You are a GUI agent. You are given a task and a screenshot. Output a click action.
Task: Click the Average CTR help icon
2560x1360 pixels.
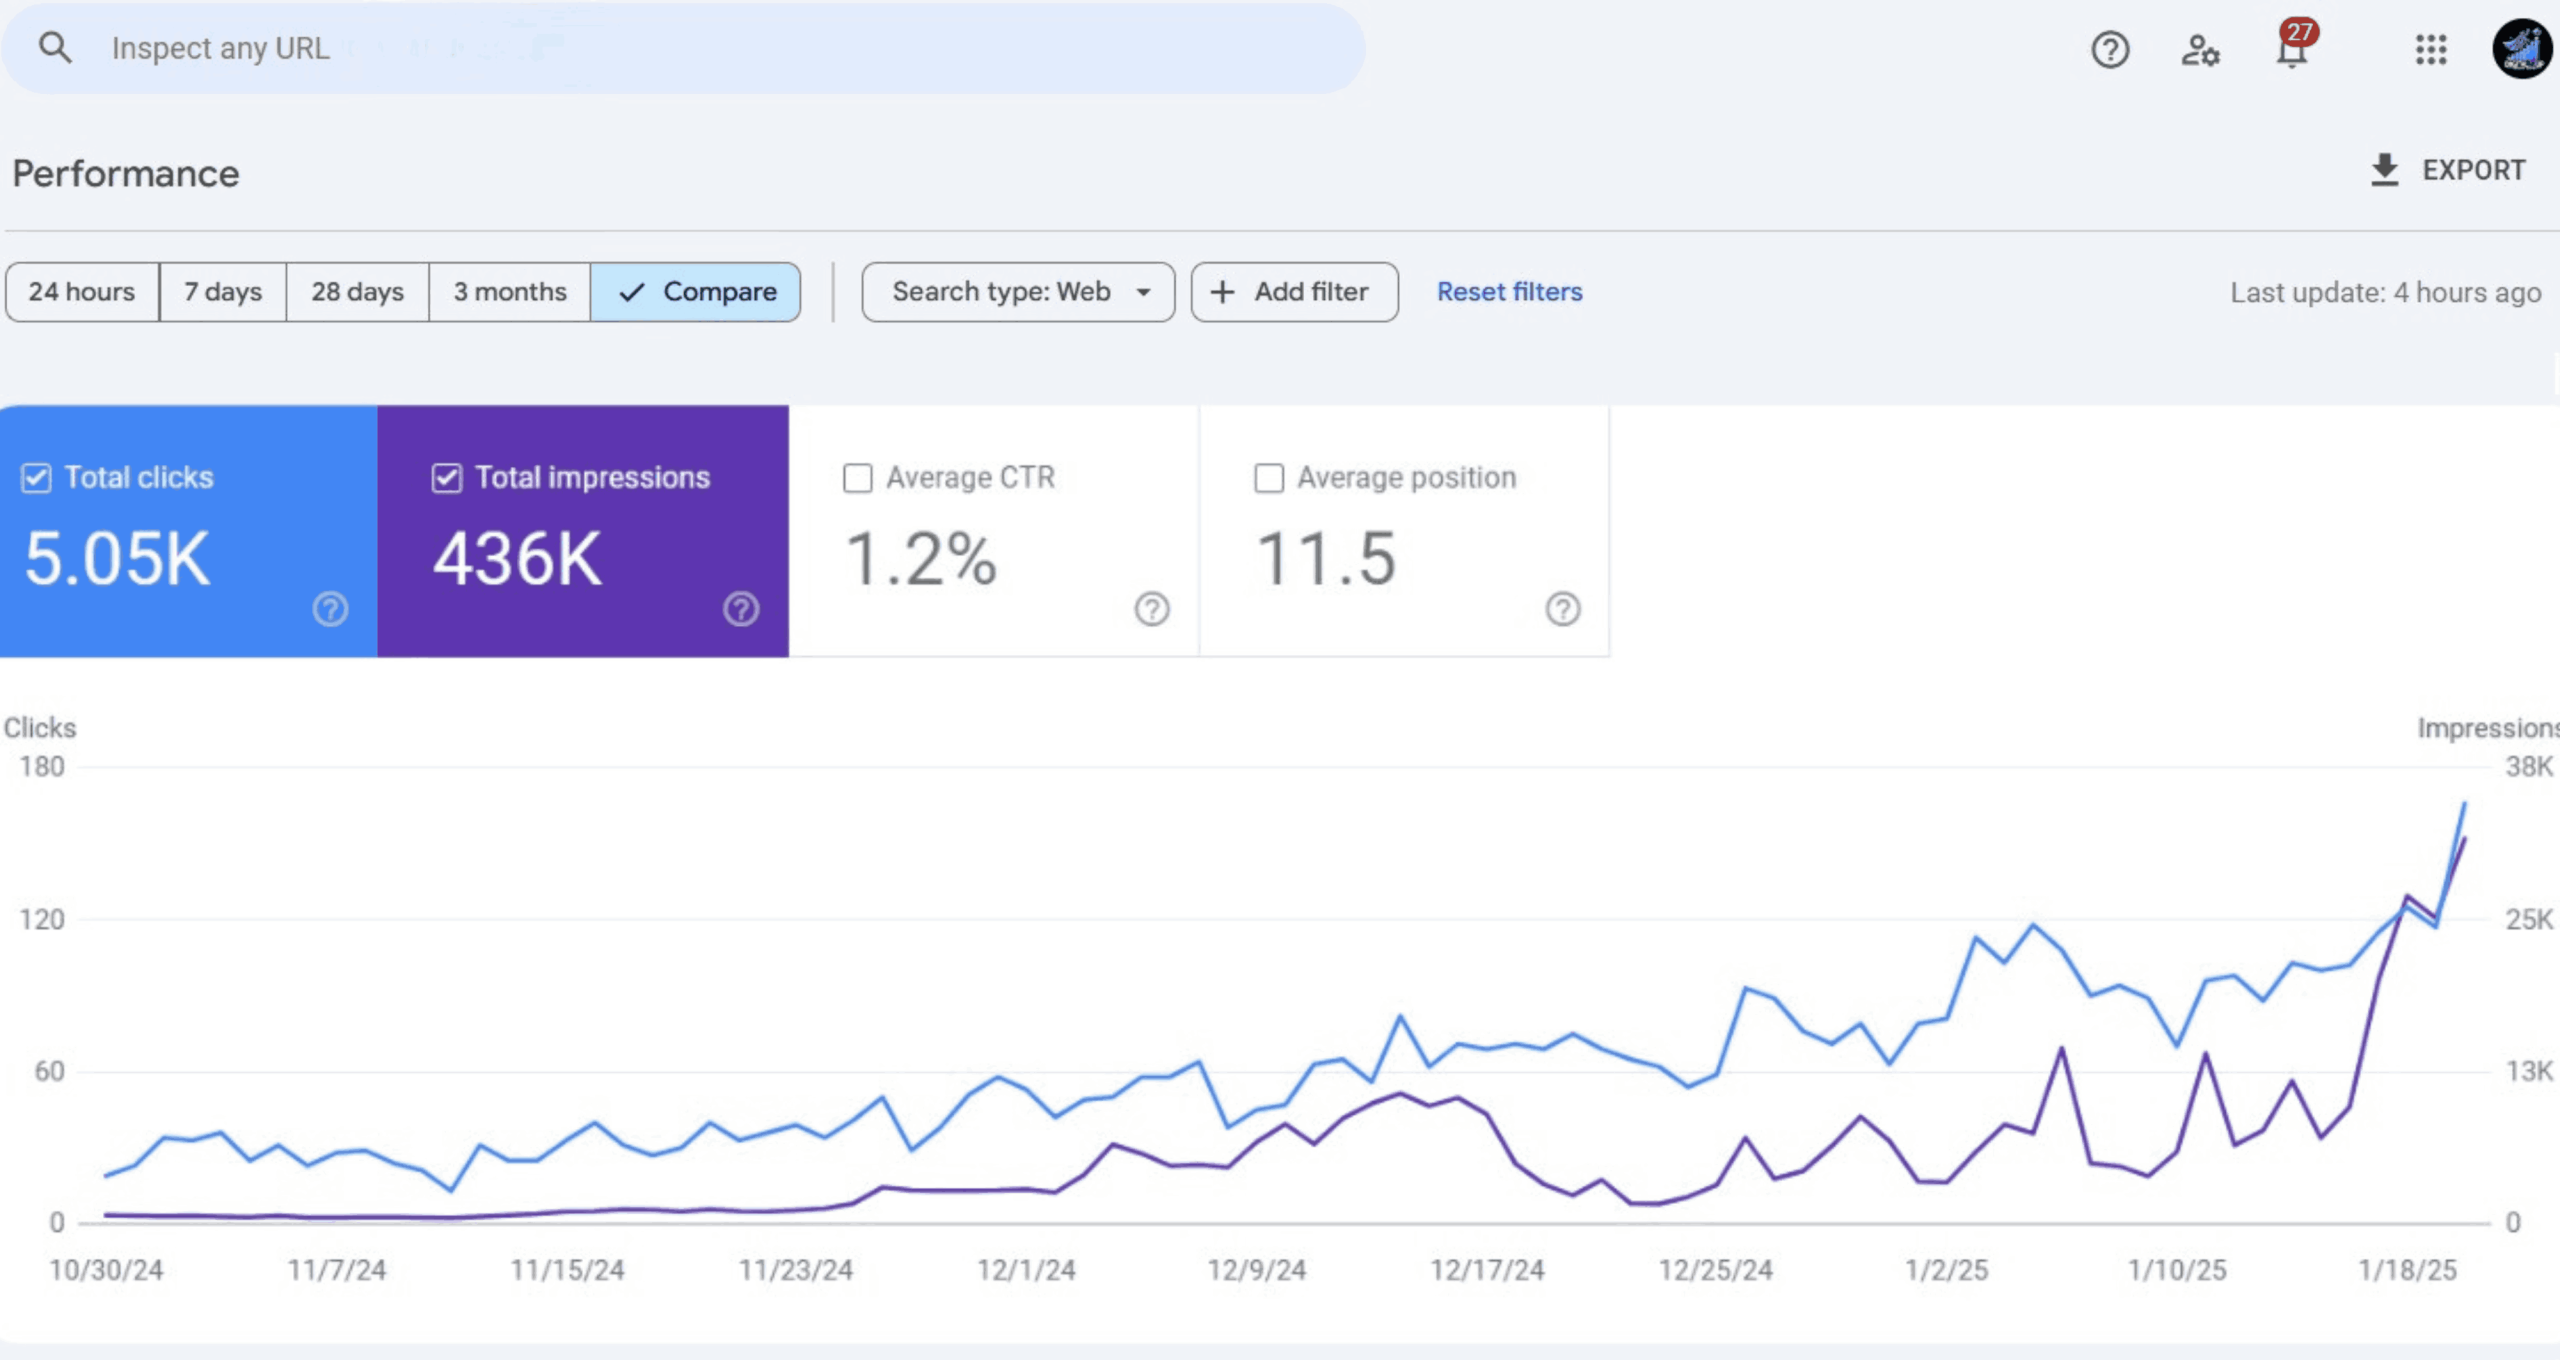[x=1152, y=608]
